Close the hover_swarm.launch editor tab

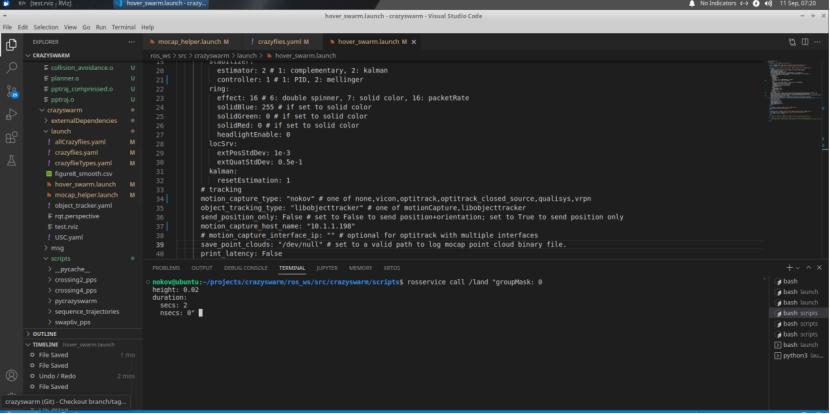(413, 42)
